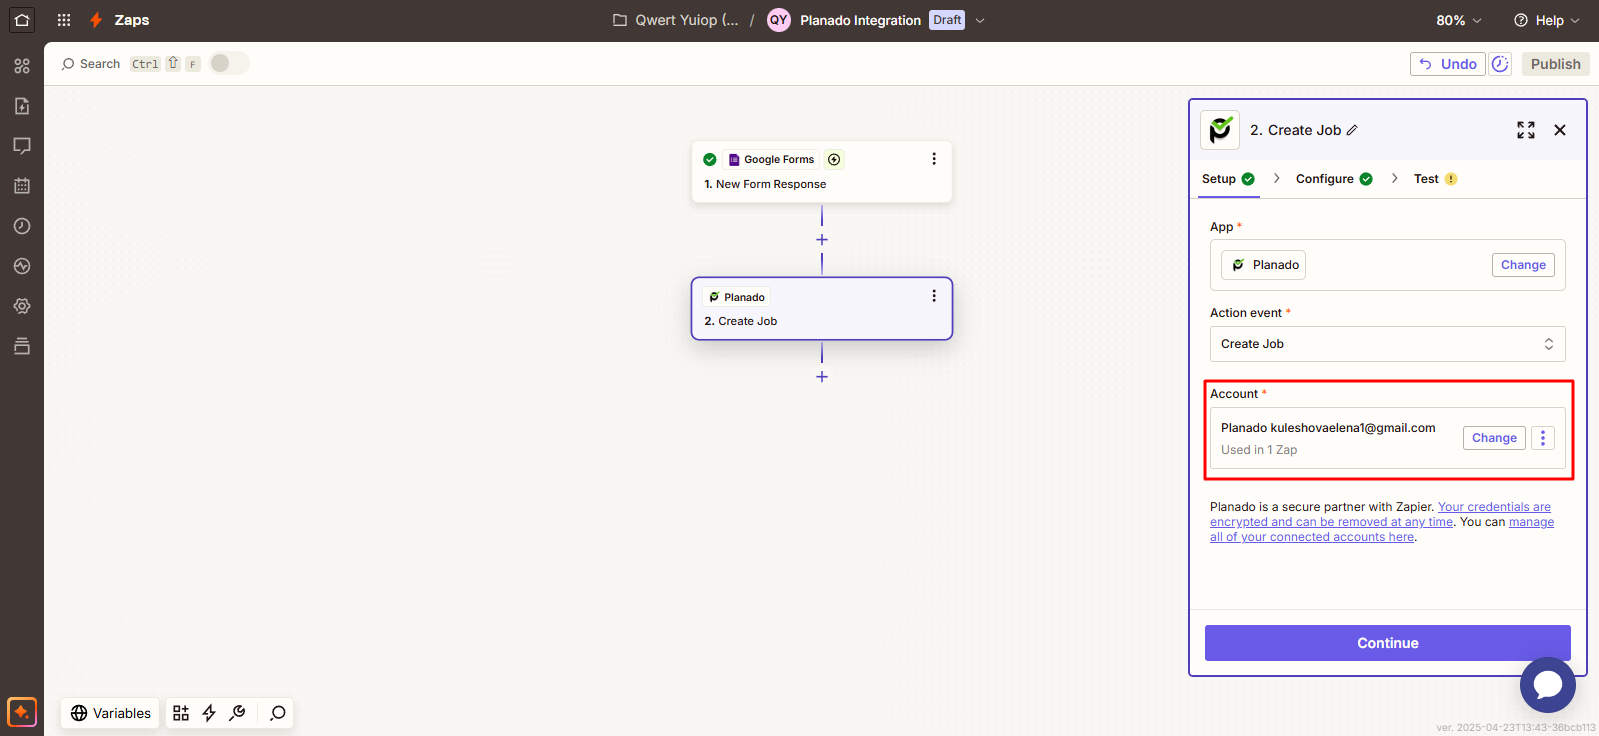
Task: Add step after Planado Create Job
Action: pyautogui.click(x=822, y=377)
